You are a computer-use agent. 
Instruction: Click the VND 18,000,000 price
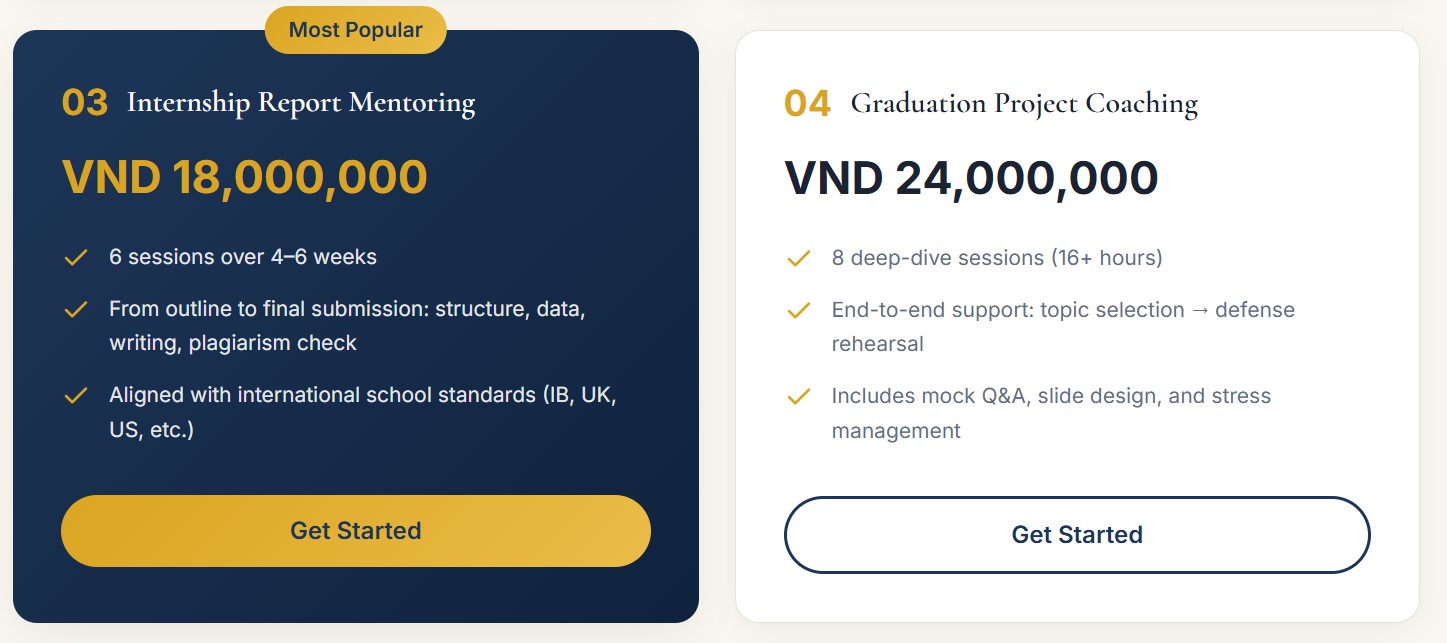coord(245,177)
